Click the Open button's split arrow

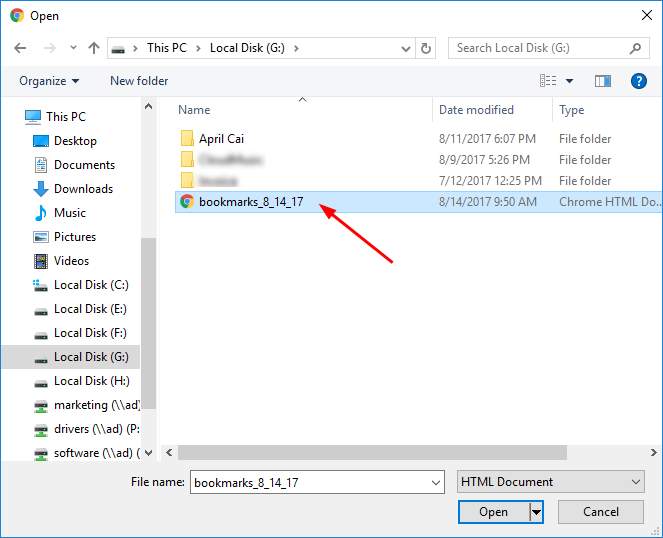pos(537,512)
